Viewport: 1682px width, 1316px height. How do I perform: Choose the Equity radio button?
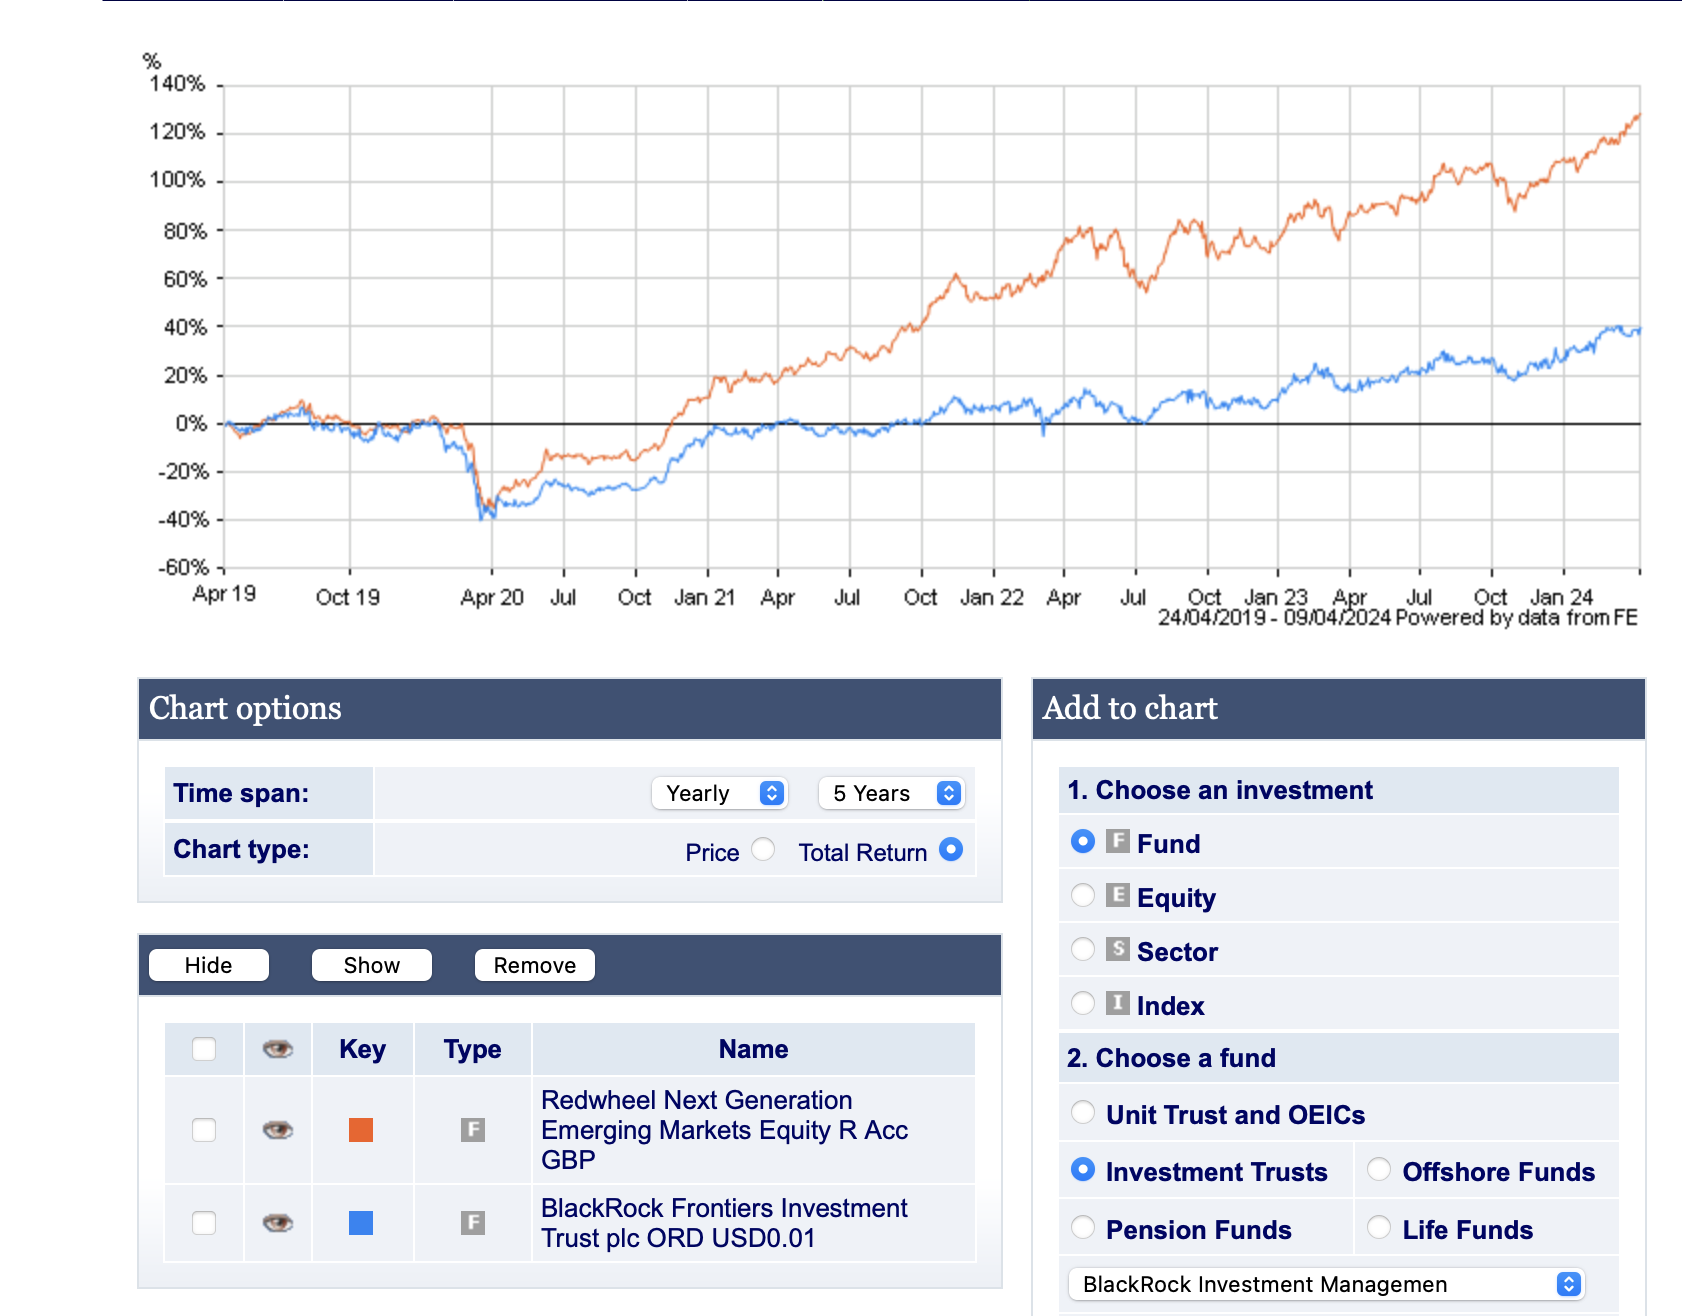point(1083,895)
